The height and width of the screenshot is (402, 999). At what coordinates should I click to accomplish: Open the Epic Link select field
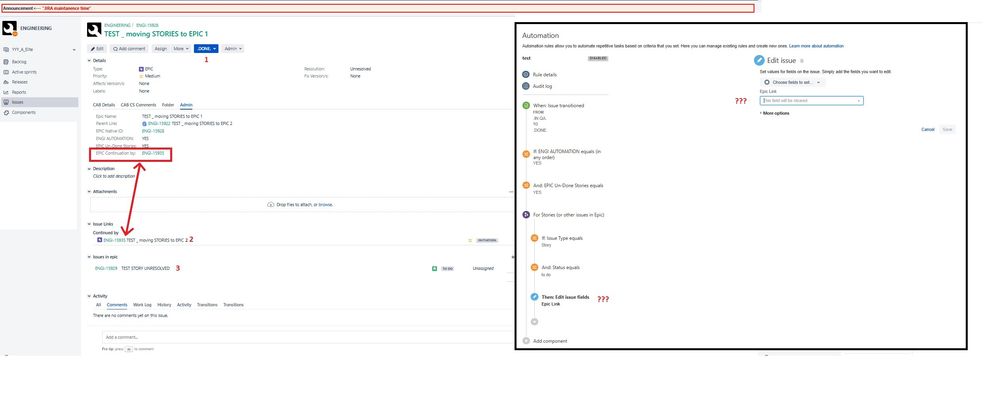pos(812,101)
